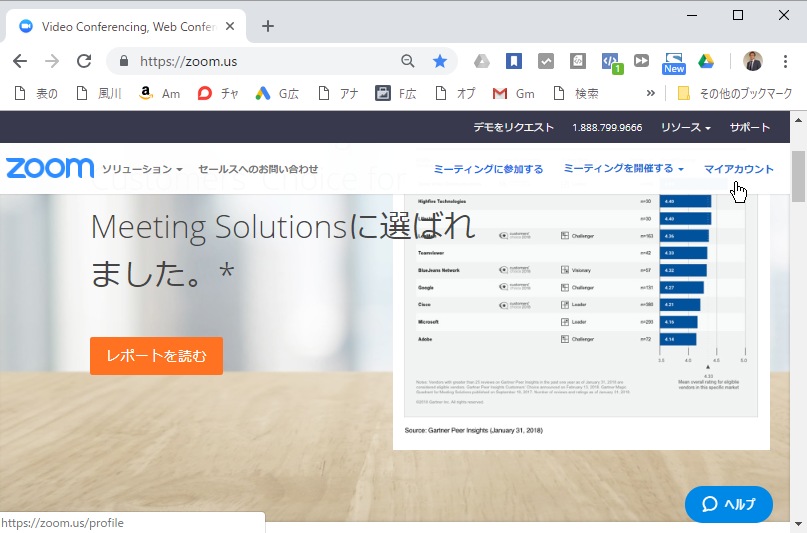This screenshot has height=533, width=807.
Task: Click the fast-forward extension icon
Action: 641,61
